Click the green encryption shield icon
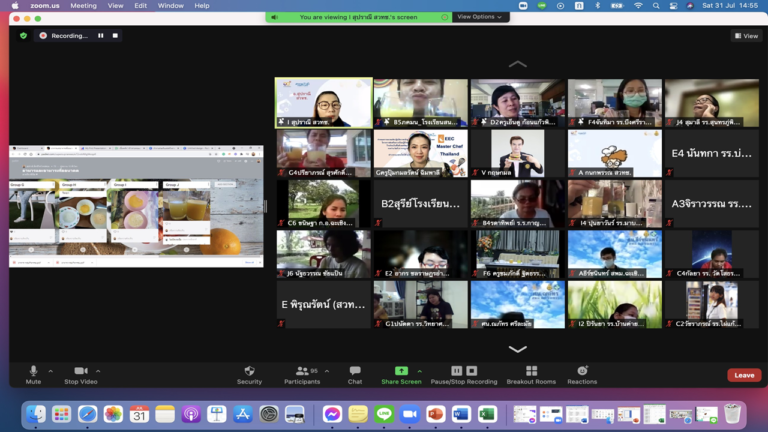This screenshot has height=432, width=768. (24, 36)
